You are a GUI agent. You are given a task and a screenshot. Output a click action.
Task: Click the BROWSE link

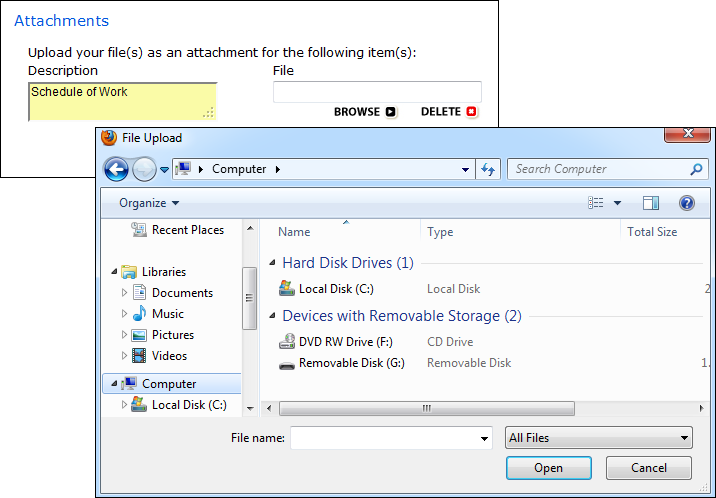(x=364, y=112)
